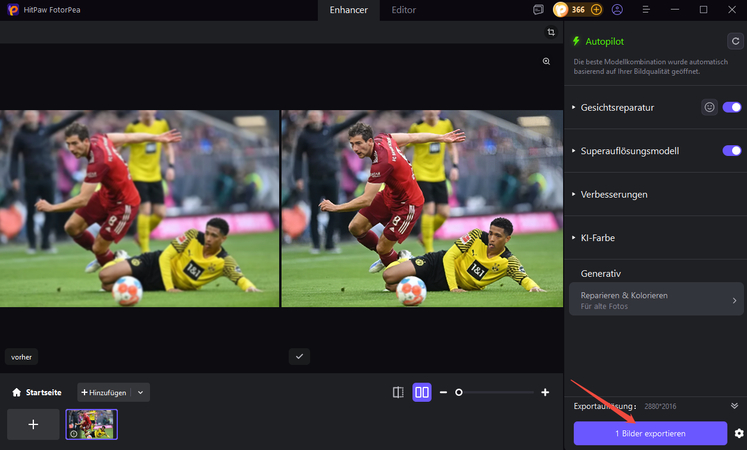The width and height of the screenshot is (747, 450).
Task: Open export settings gear icon
Action: 739,433
